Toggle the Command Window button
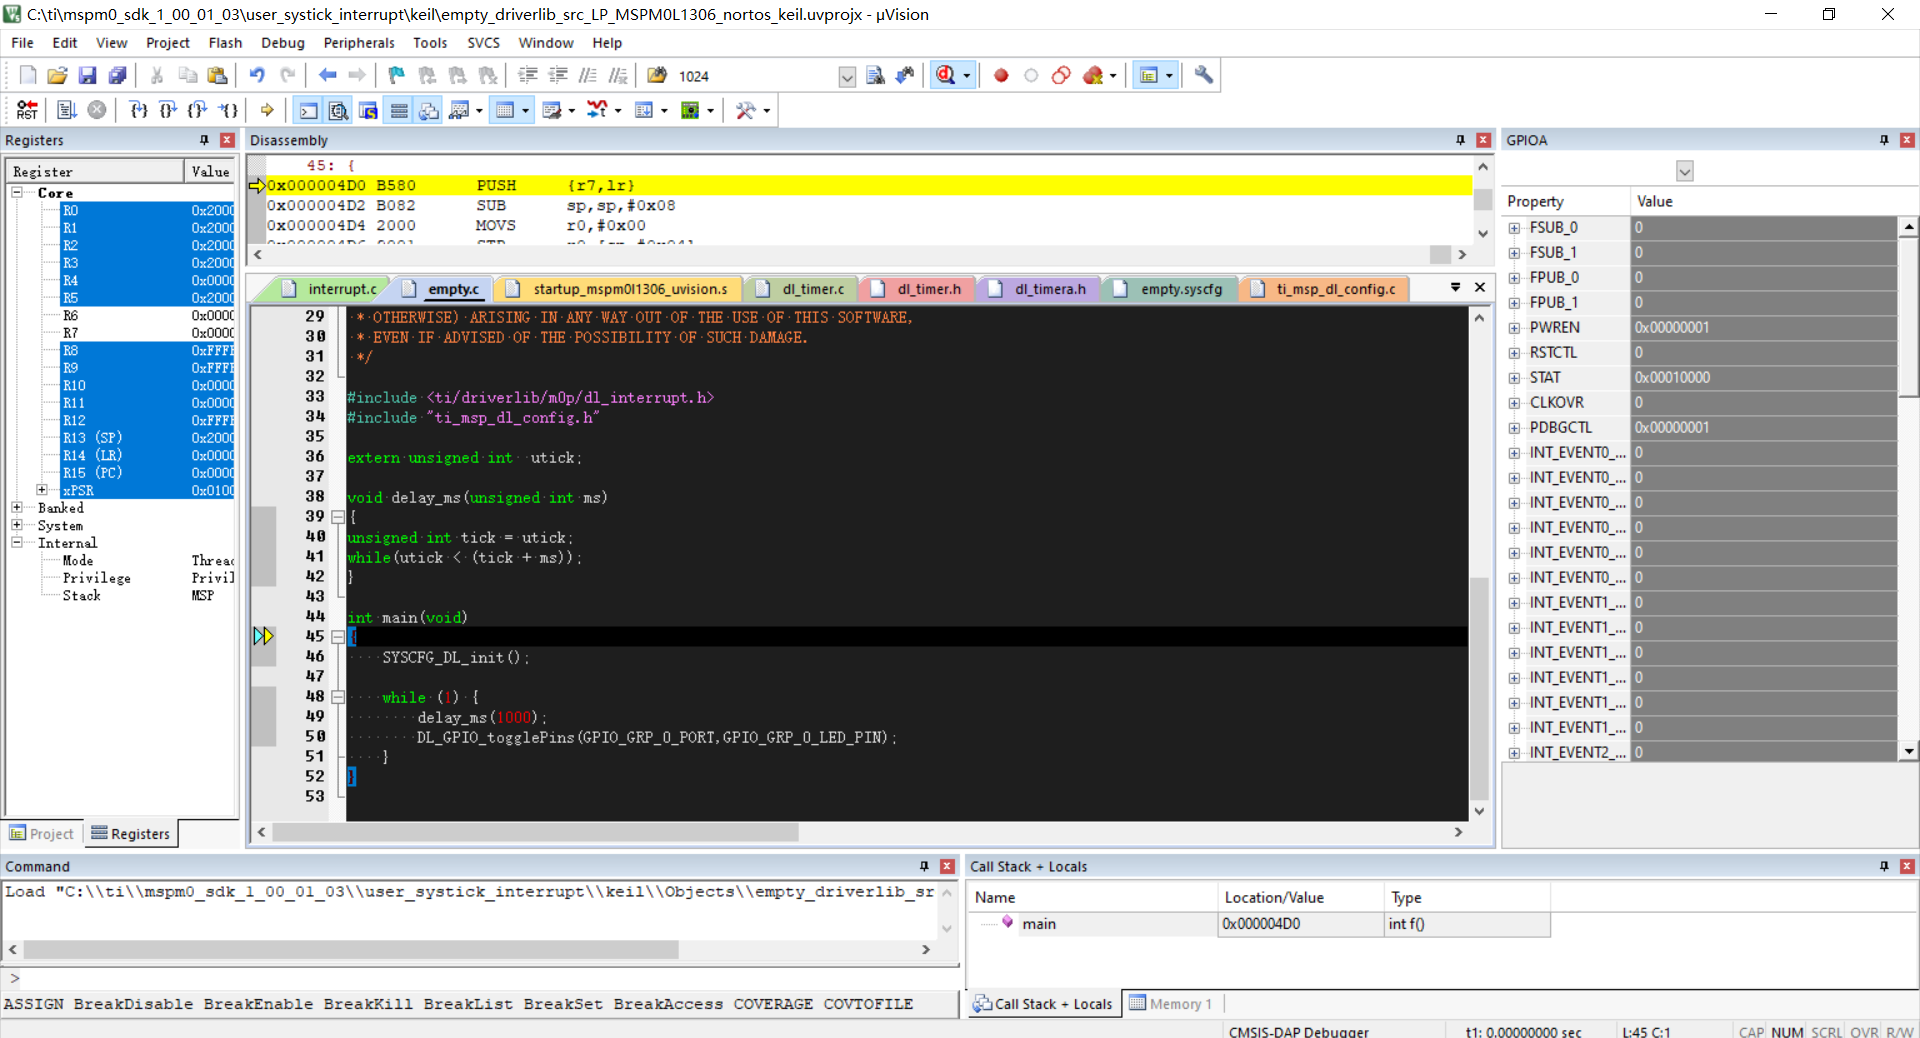 309,110
